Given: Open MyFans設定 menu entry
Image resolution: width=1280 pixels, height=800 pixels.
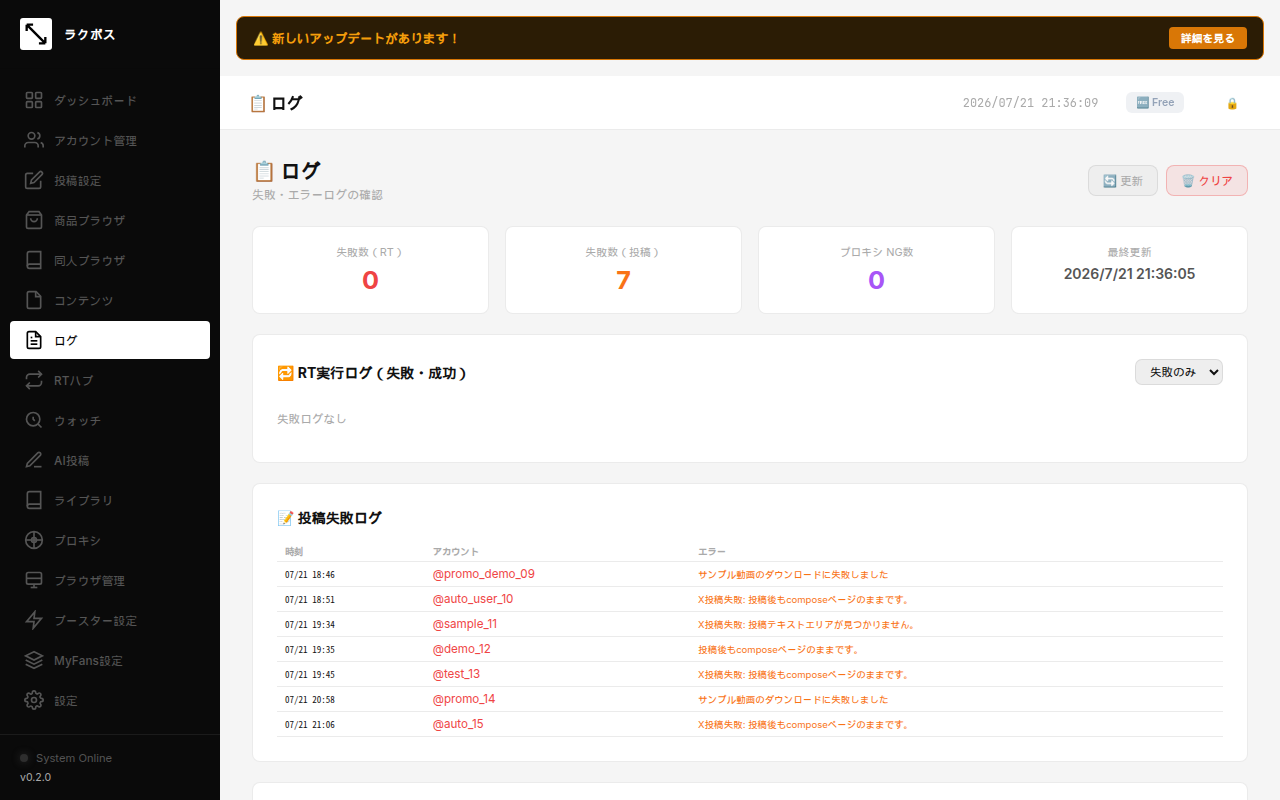Looking at the screenshot, I should 110,660.
